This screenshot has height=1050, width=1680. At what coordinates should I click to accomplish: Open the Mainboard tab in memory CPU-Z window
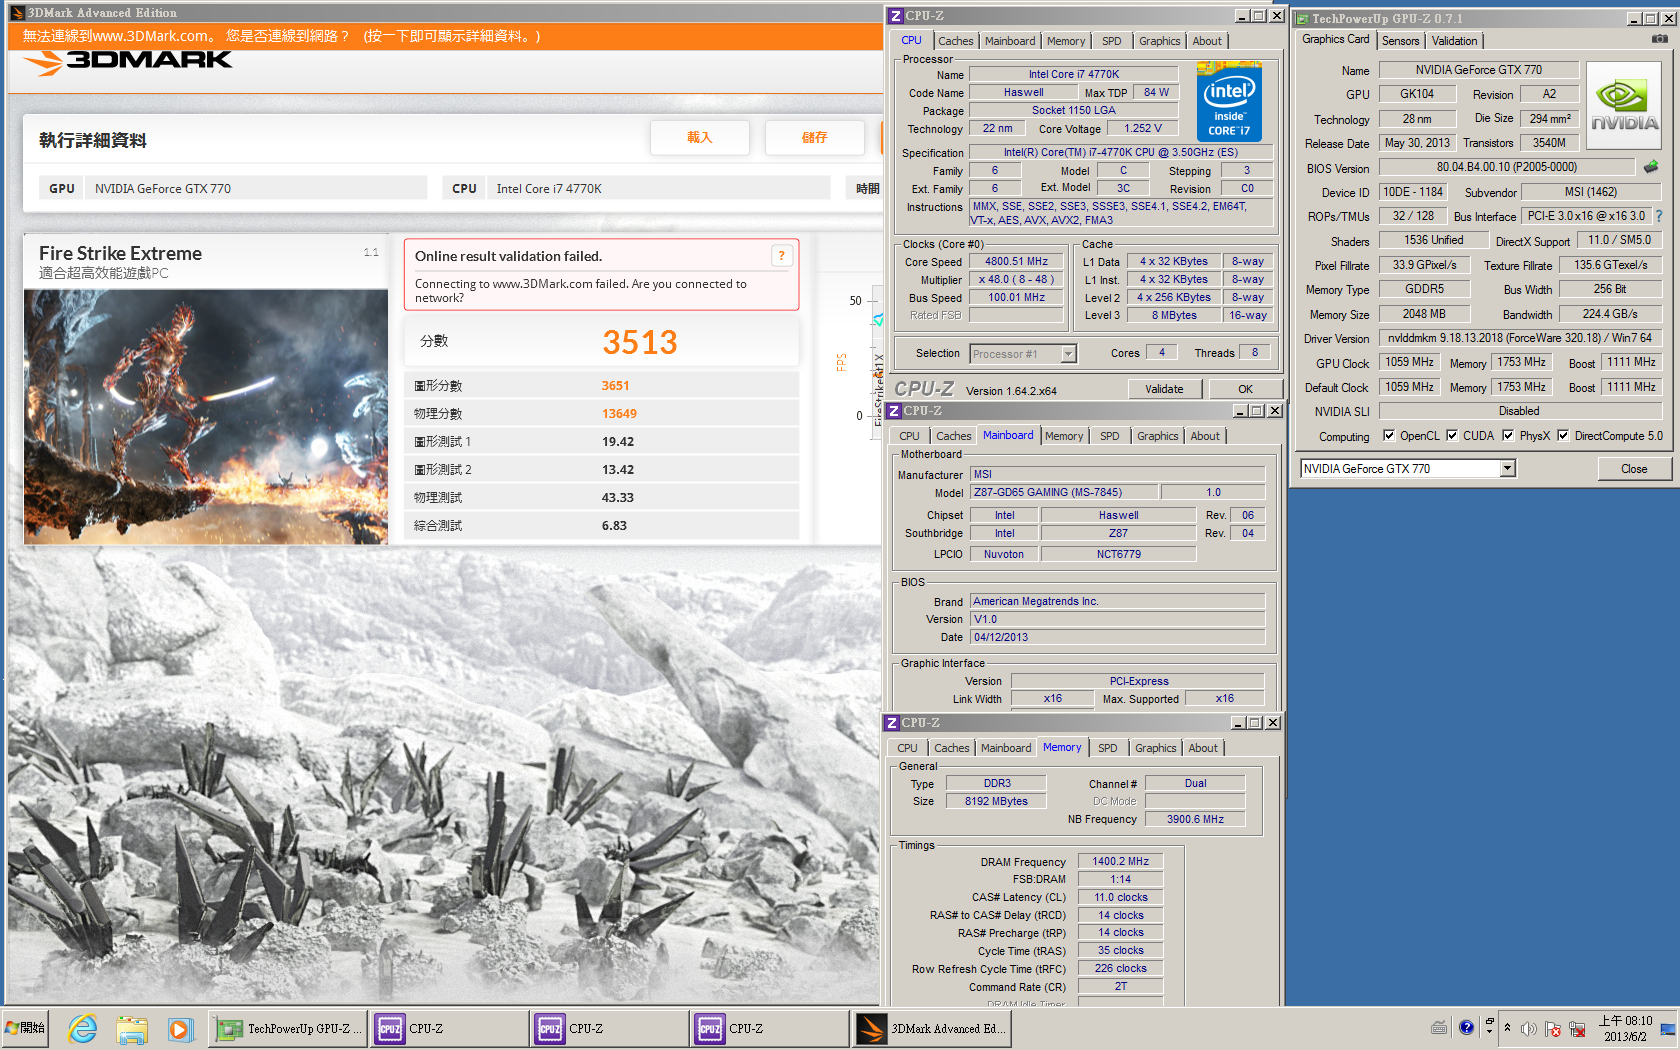click(x=1005, y=748)
